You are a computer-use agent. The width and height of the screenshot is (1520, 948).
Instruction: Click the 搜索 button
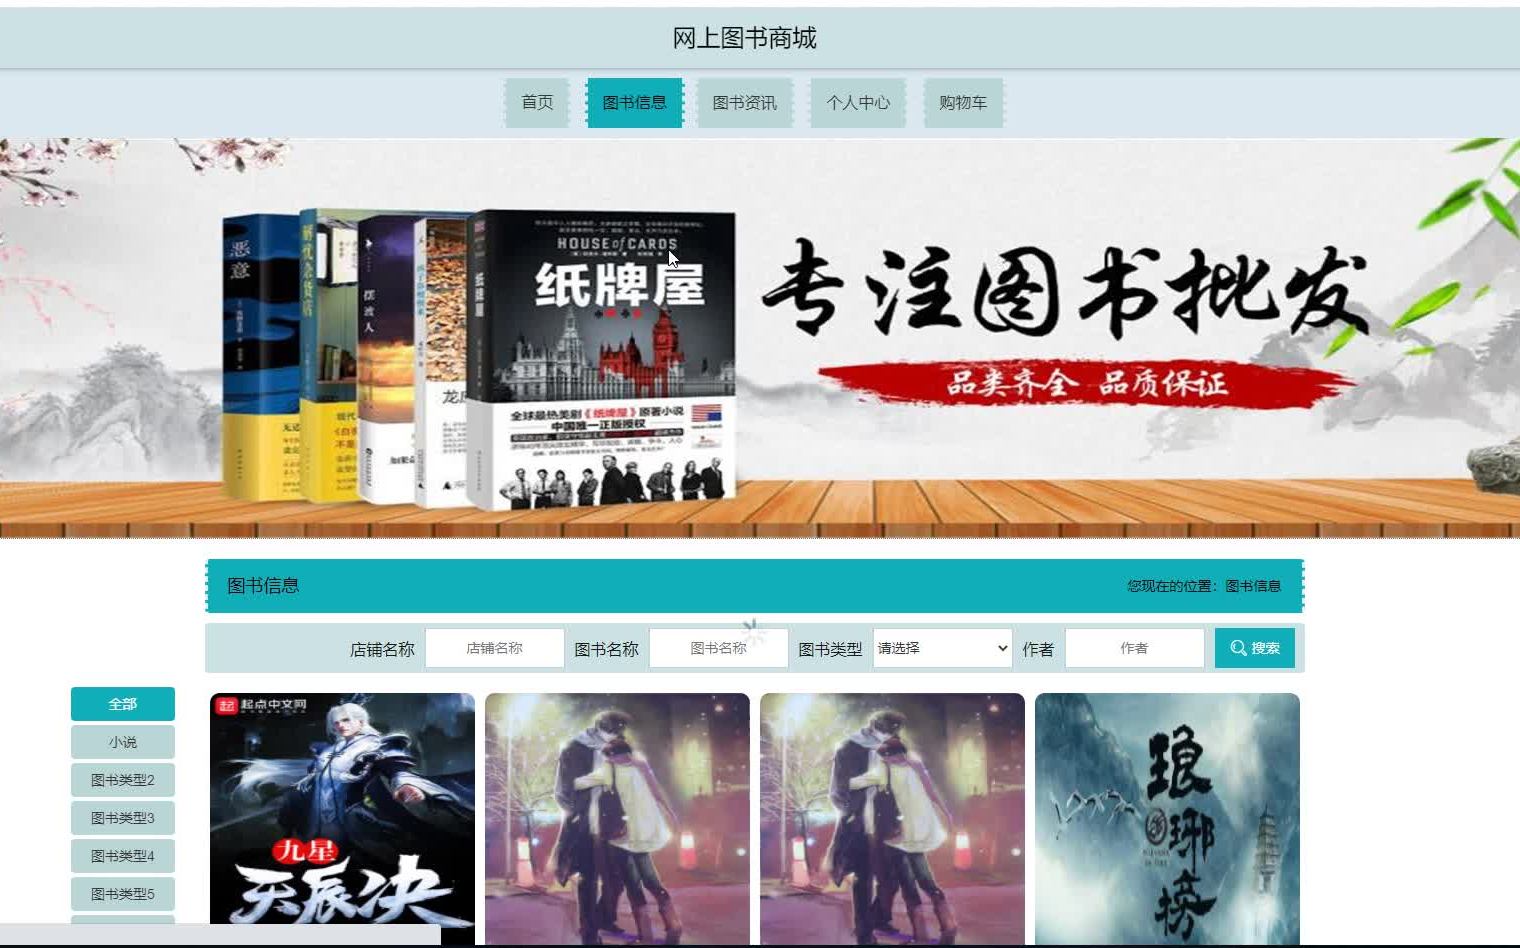[1255, 648]
